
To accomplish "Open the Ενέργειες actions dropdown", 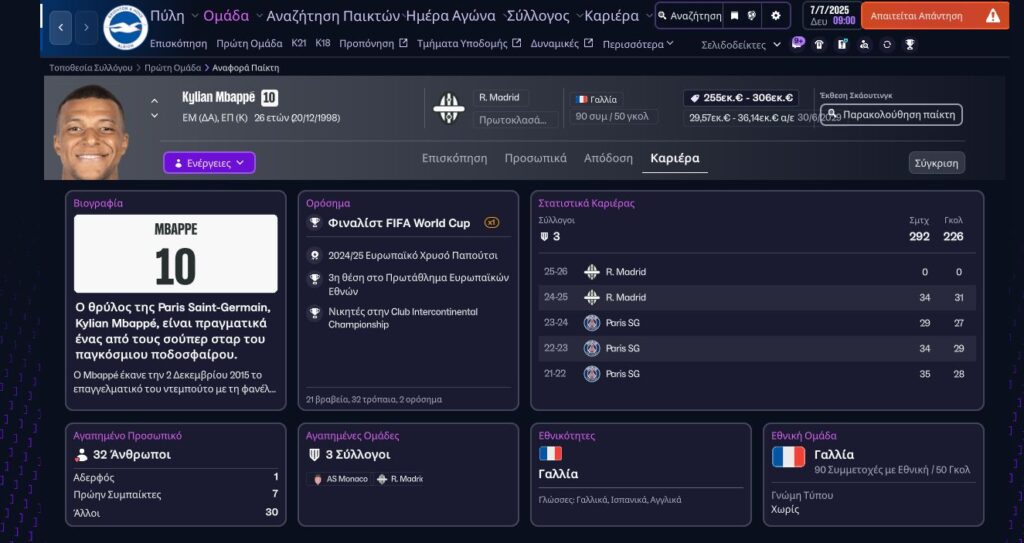I will click(209, 163).
